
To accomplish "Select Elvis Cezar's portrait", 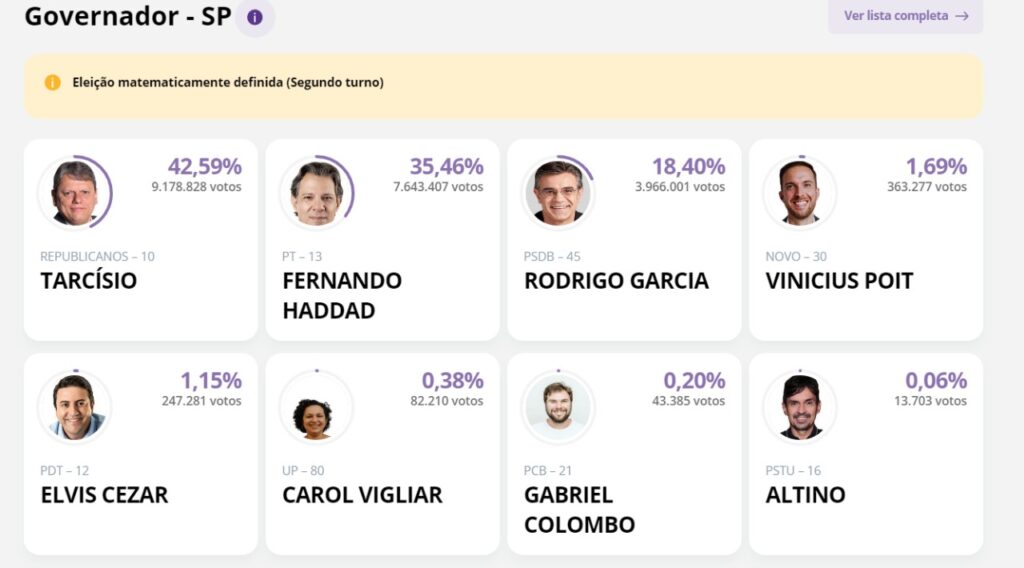I will click(75, 406).
